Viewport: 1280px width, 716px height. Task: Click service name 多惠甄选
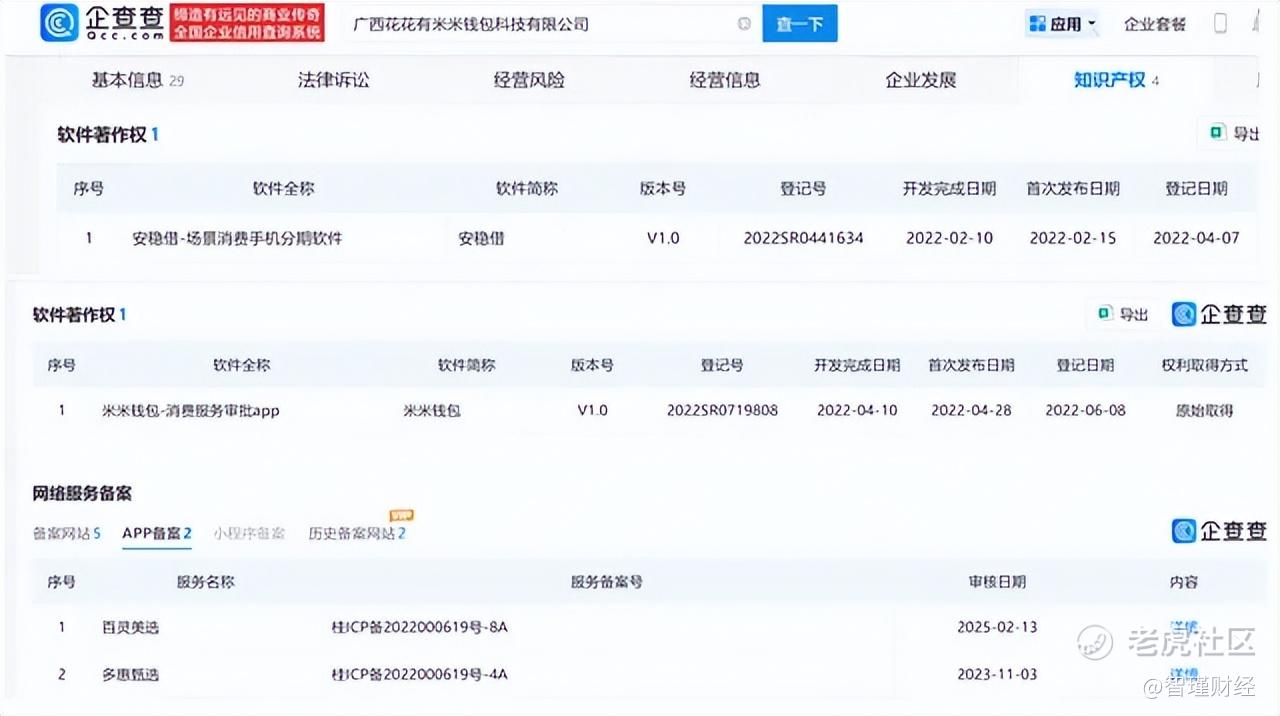(130, 675)
